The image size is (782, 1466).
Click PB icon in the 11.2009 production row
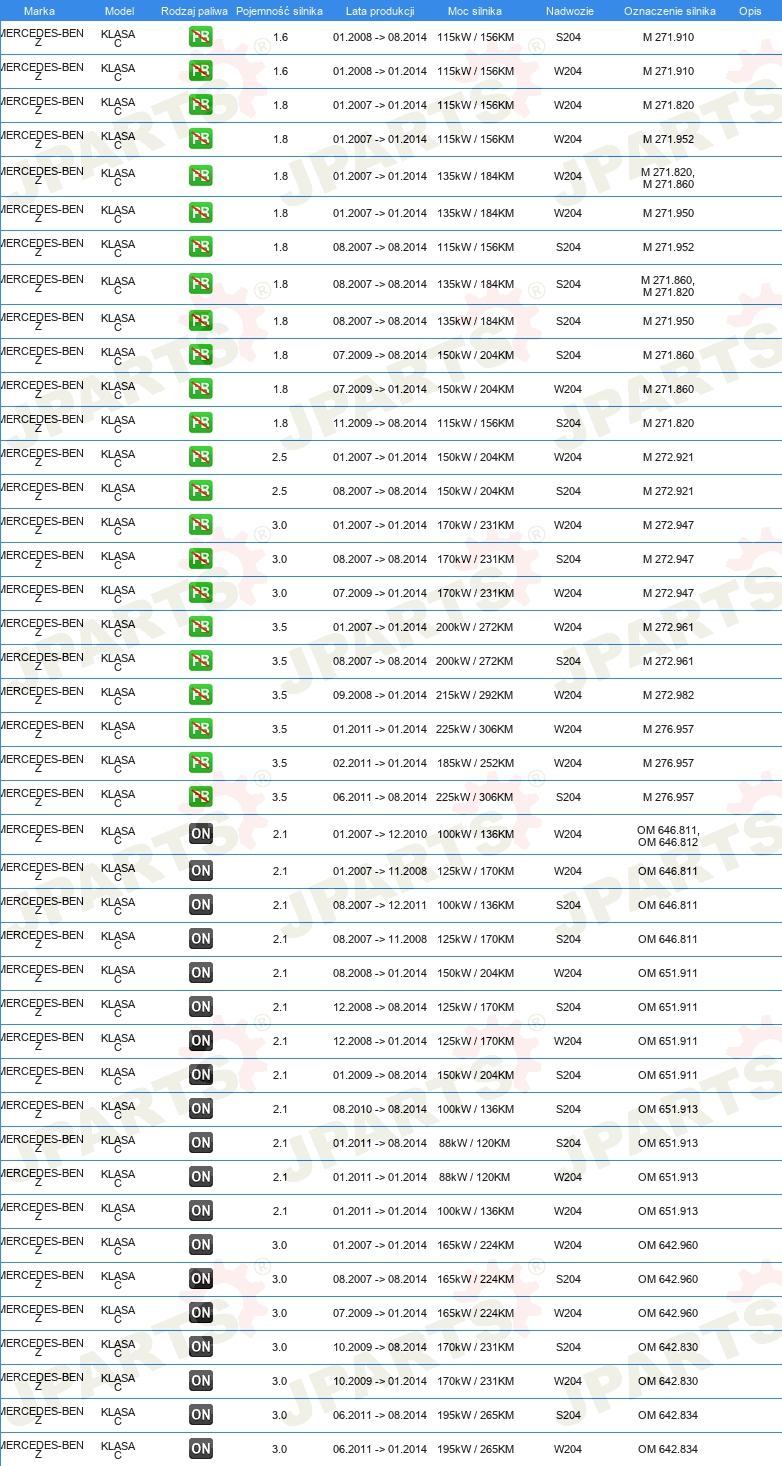tap(201, 423)
